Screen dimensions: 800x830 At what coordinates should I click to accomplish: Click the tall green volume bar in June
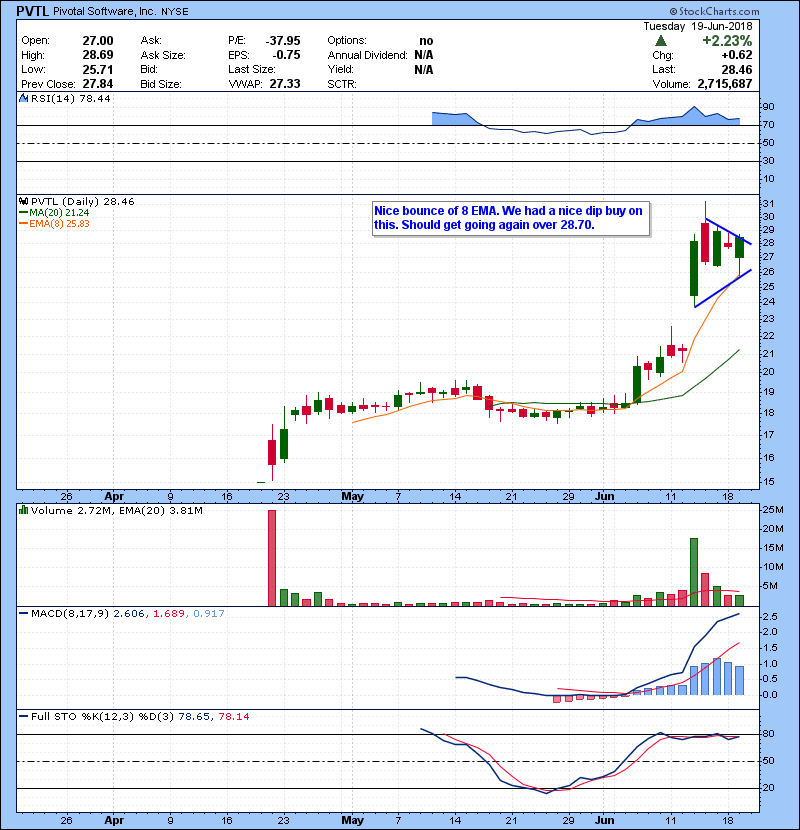point(694,572)
